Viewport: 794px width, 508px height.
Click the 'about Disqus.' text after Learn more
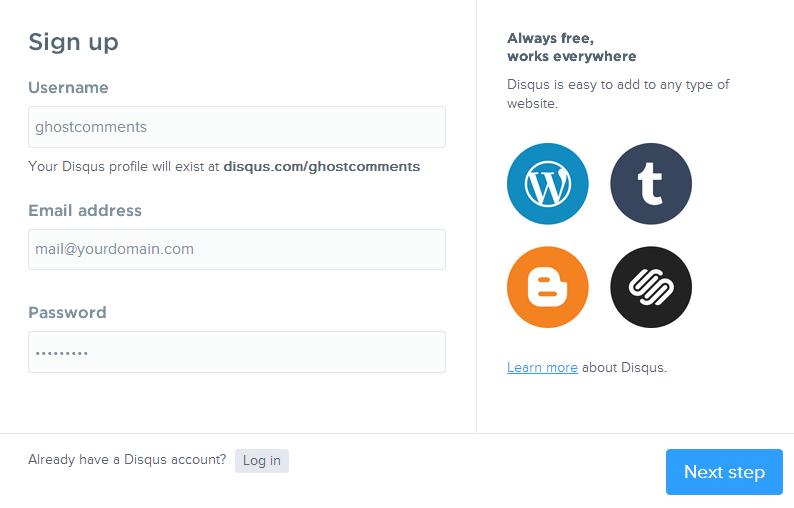coord(624,367)
